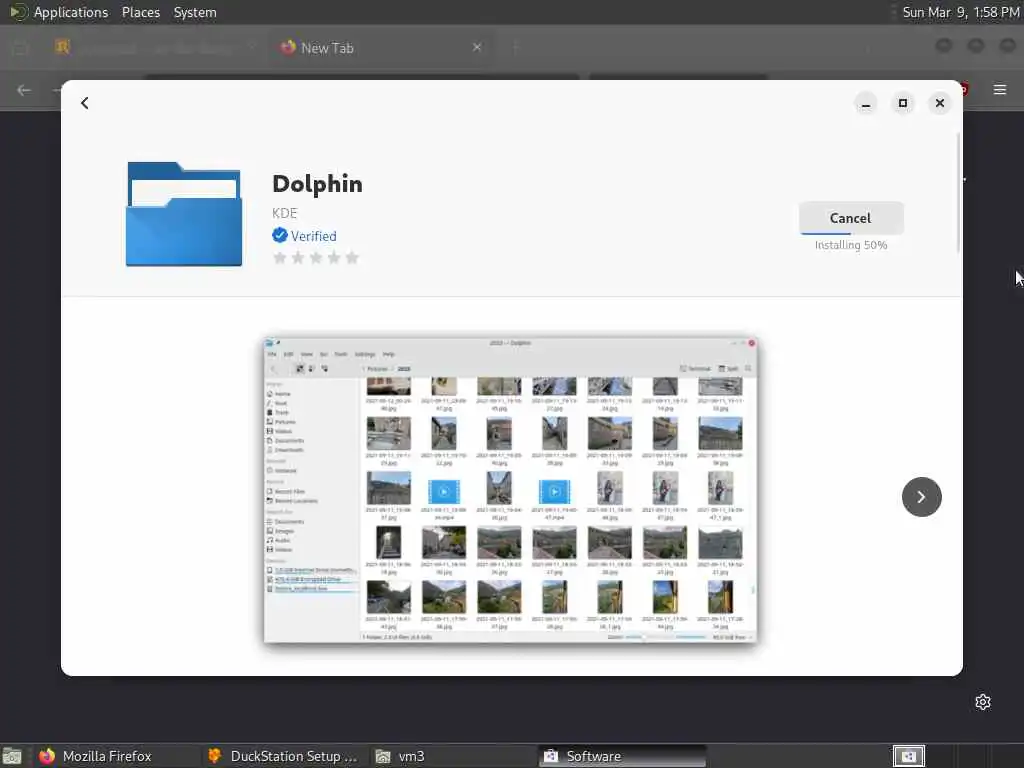
Task: Click Firefox back arrow button
Action: (24, 90)
